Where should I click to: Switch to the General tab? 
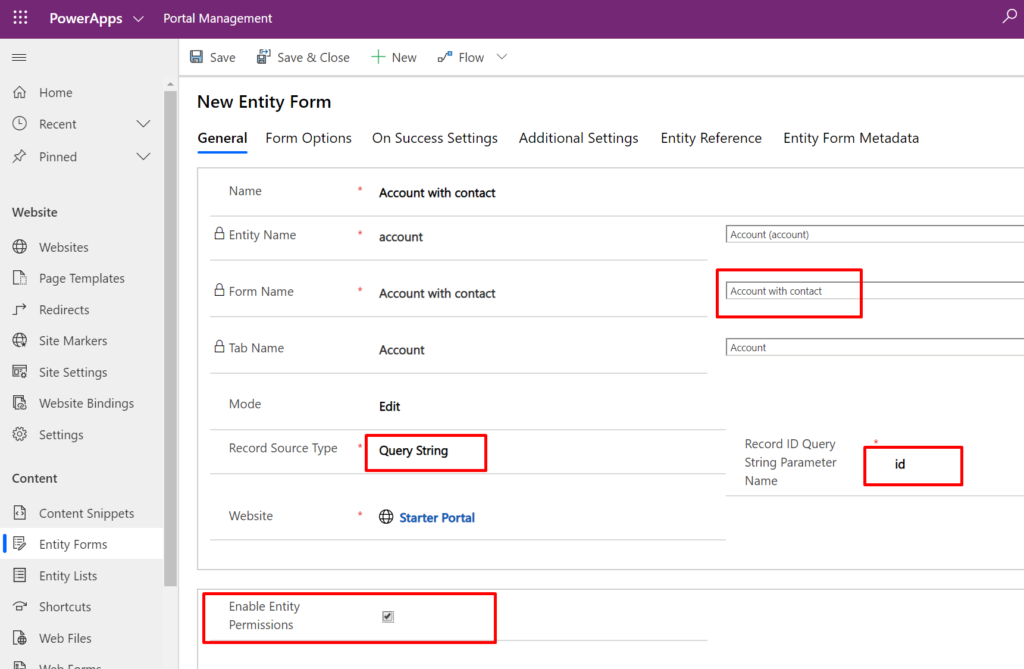[x=222, y=139]
